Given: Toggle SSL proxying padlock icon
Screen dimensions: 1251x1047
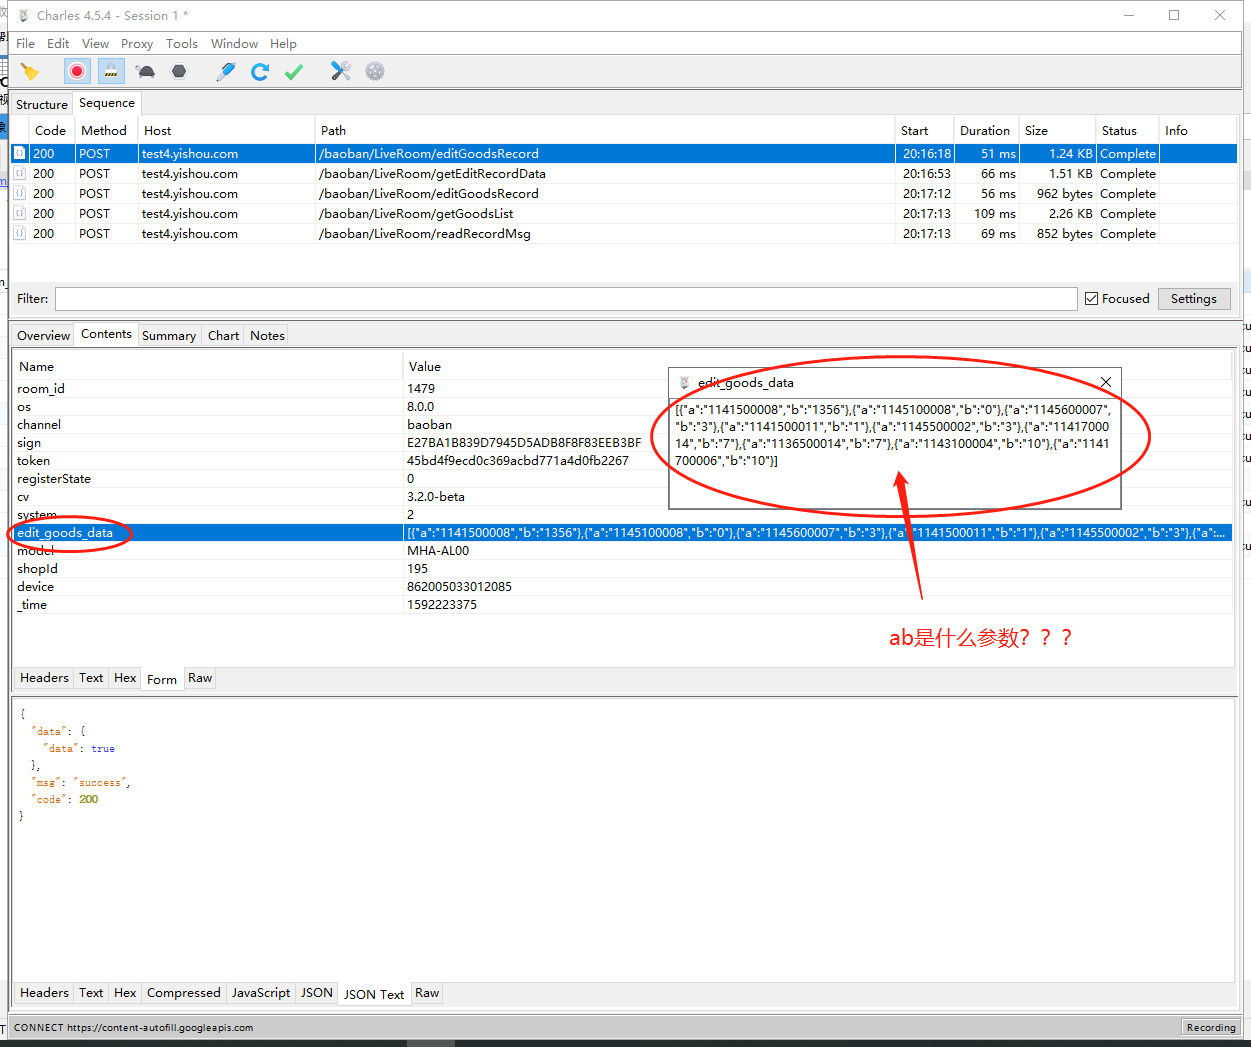Looking at the screenshot, I should pos(111,71).
